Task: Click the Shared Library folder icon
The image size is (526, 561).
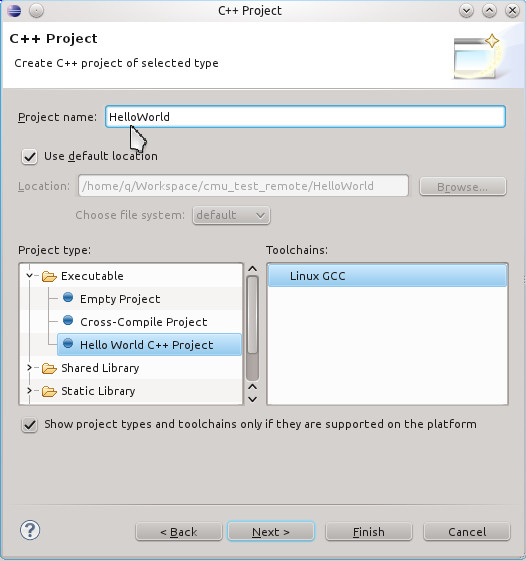Action: point(49,368)
